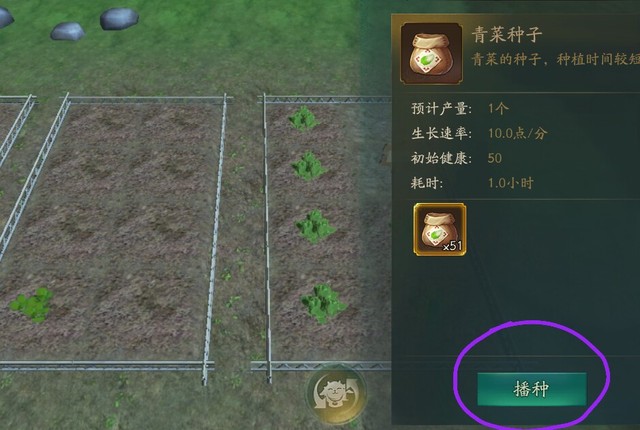Click the 1.0小时 duration value
The width and height of the screenshot is (640, 430).
click(511, 183)
